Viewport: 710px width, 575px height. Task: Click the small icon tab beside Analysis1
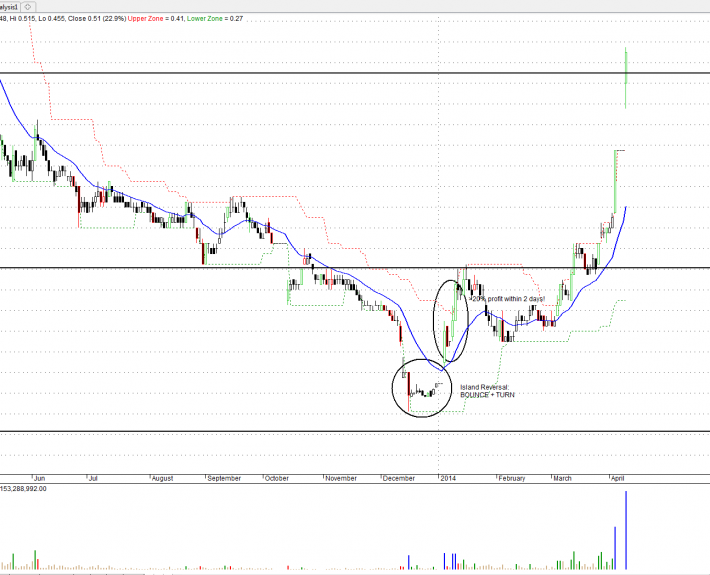pyautogui.click(x=27, y=6)
